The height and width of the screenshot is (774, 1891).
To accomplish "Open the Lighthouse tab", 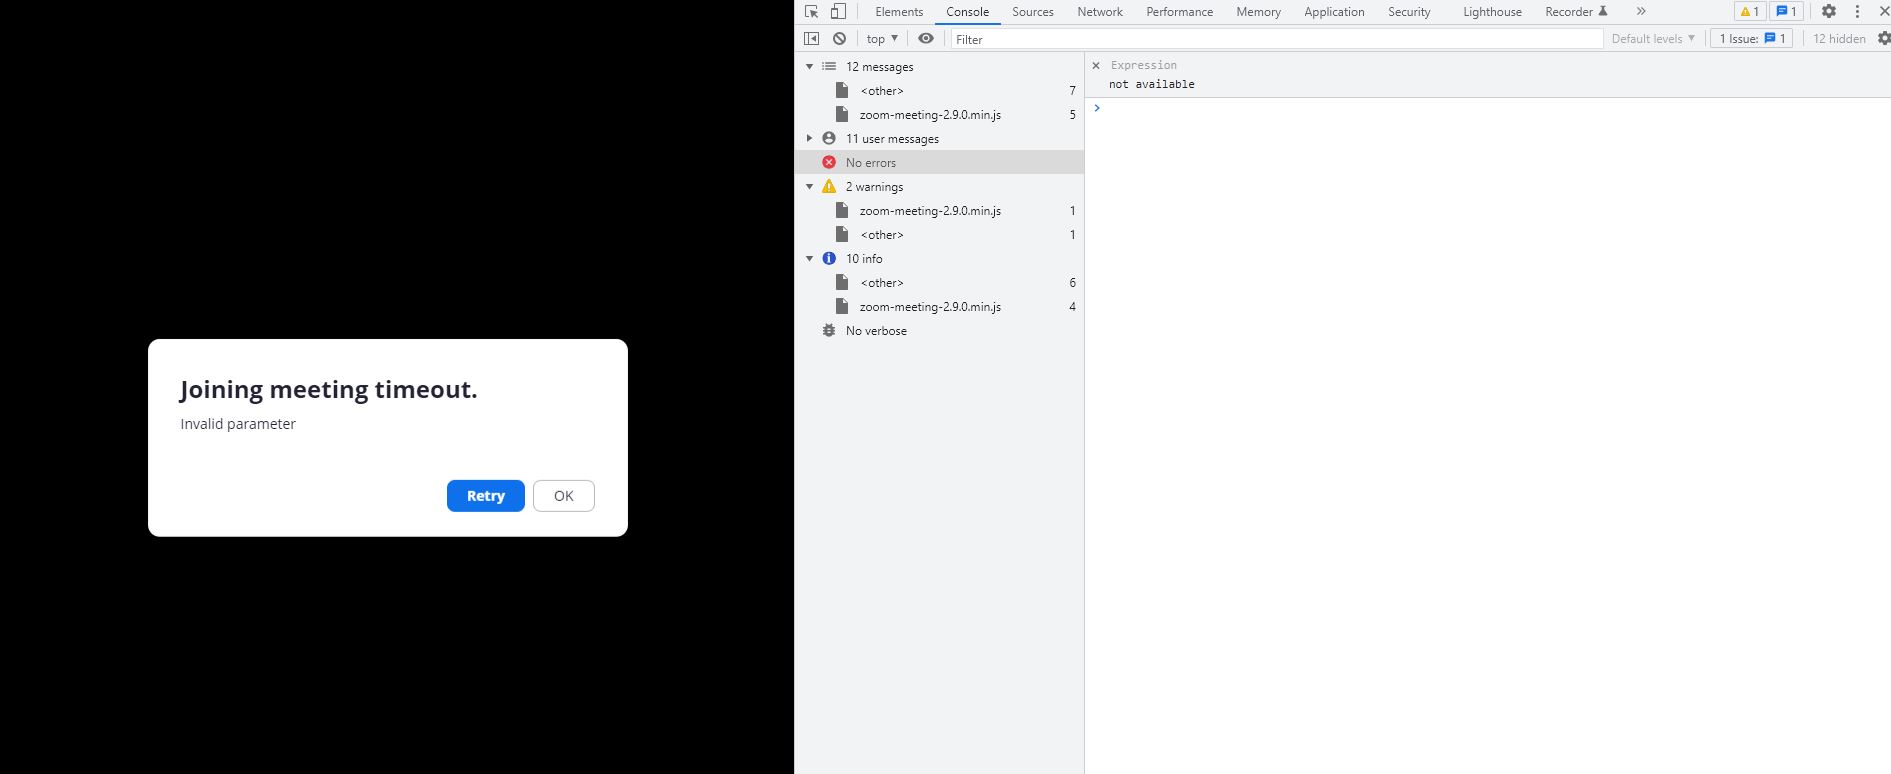I will [x=1492, y=12].
